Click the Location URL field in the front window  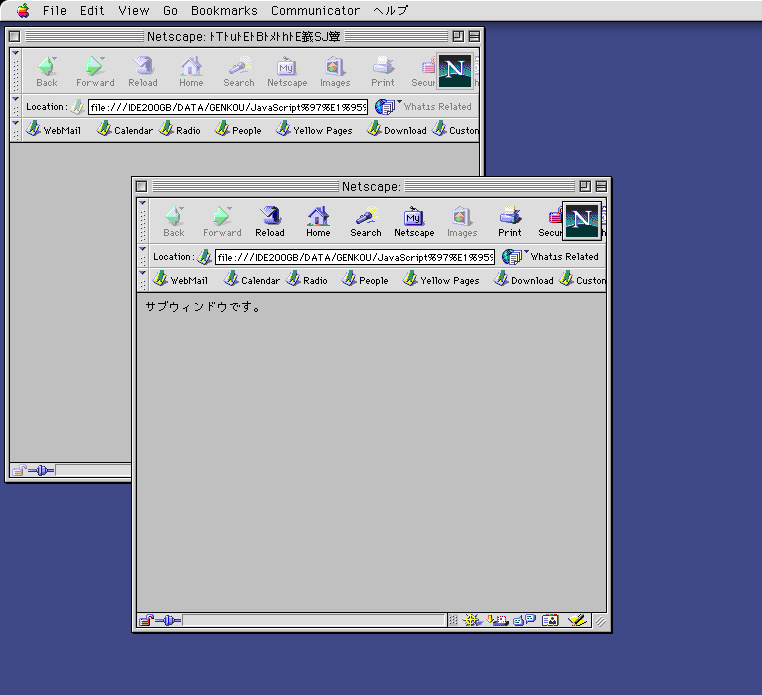click(354, 257)
